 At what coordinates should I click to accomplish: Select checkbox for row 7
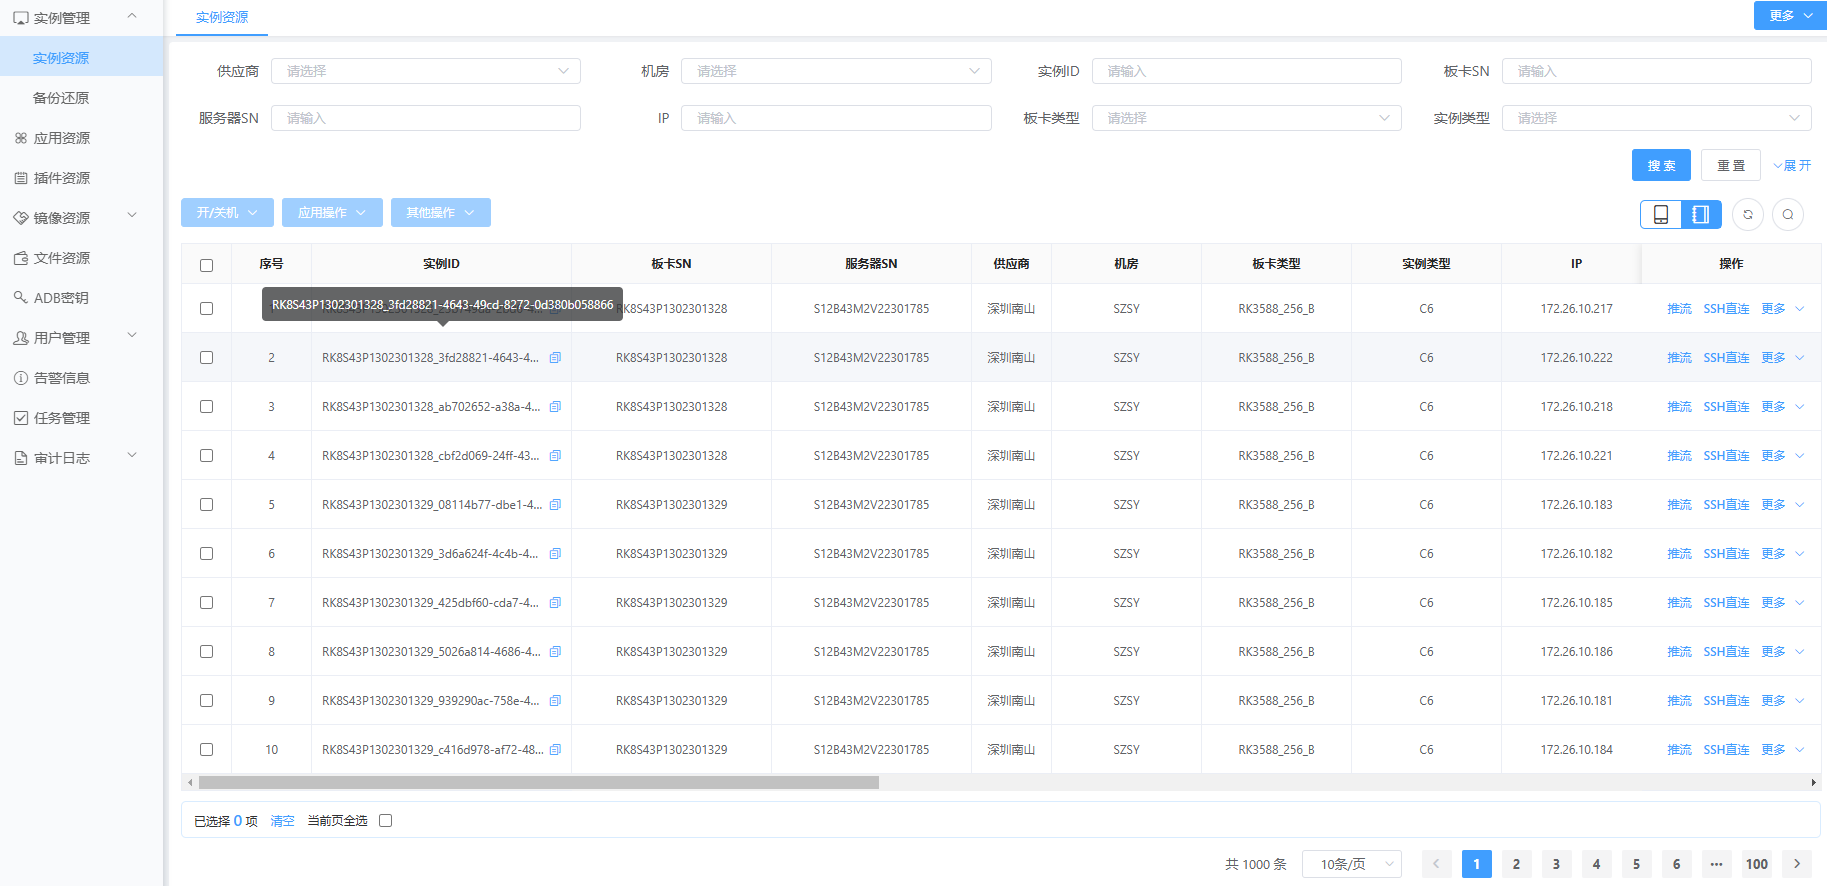[206, 603]
